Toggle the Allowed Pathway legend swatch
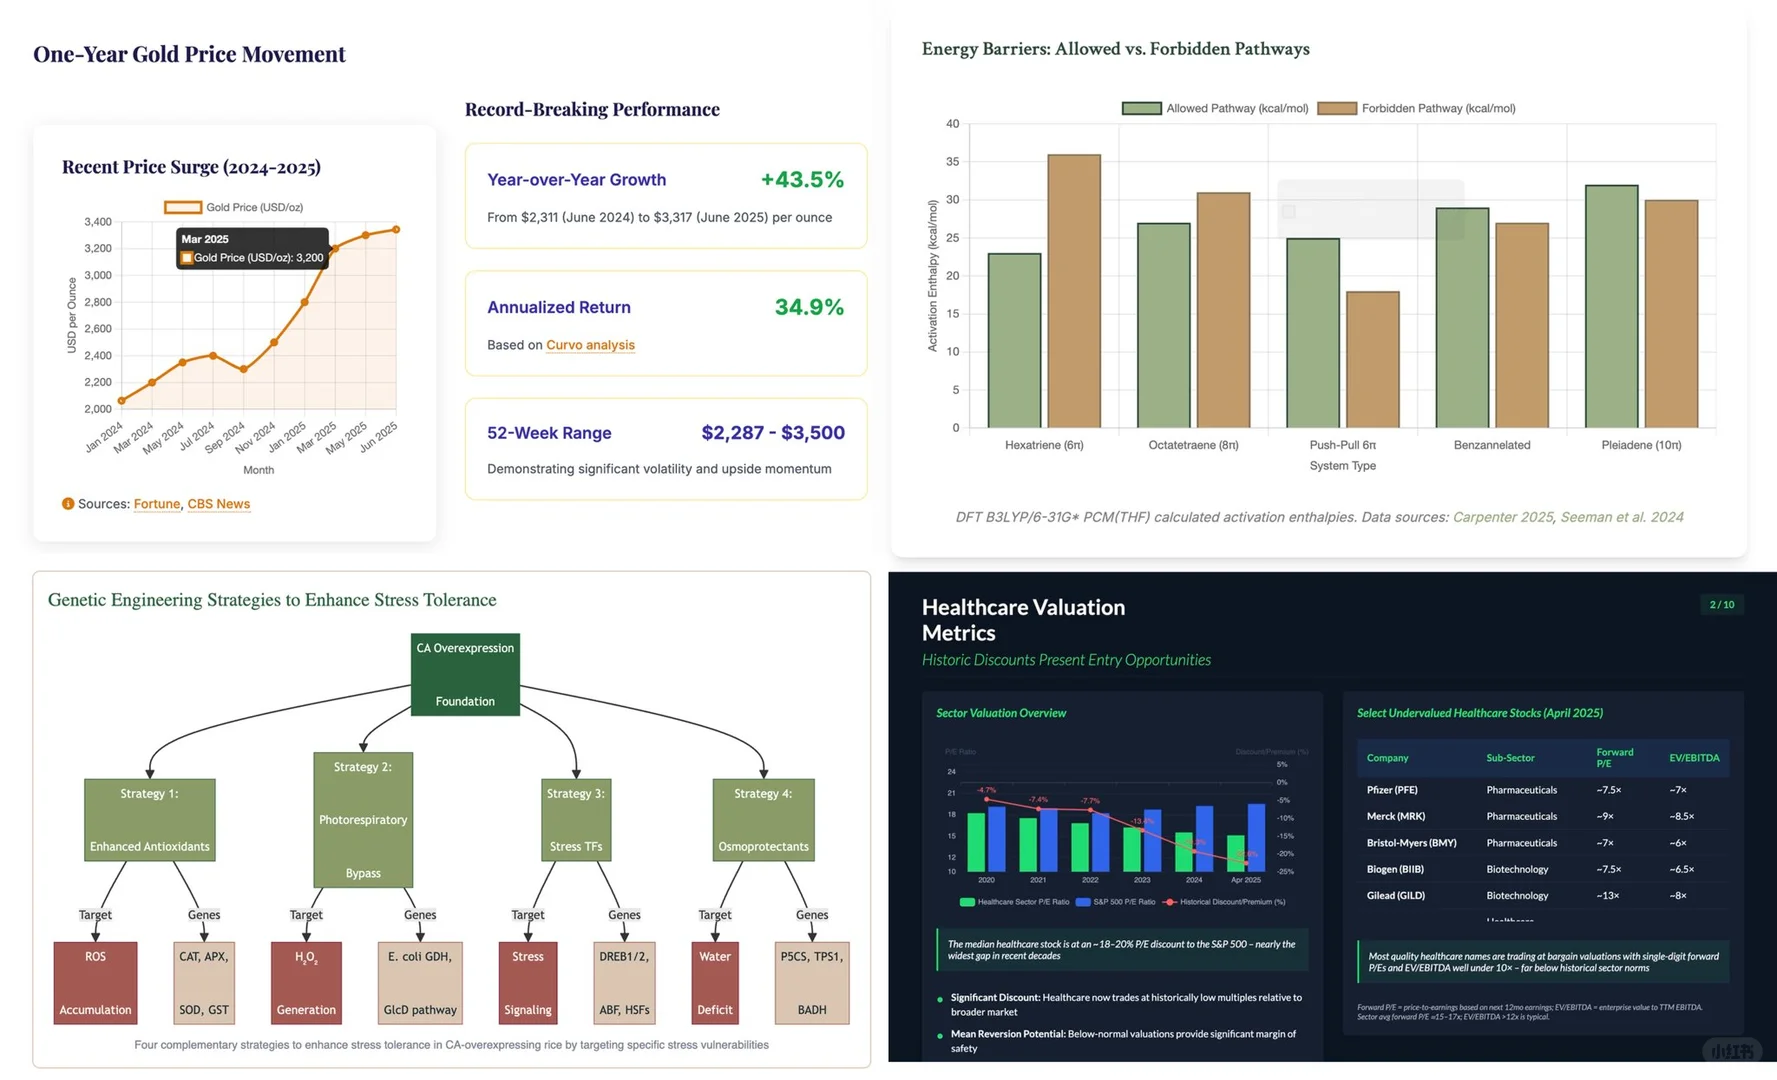Viewport: 1777px width, 1080px height. click(1141, 108)
